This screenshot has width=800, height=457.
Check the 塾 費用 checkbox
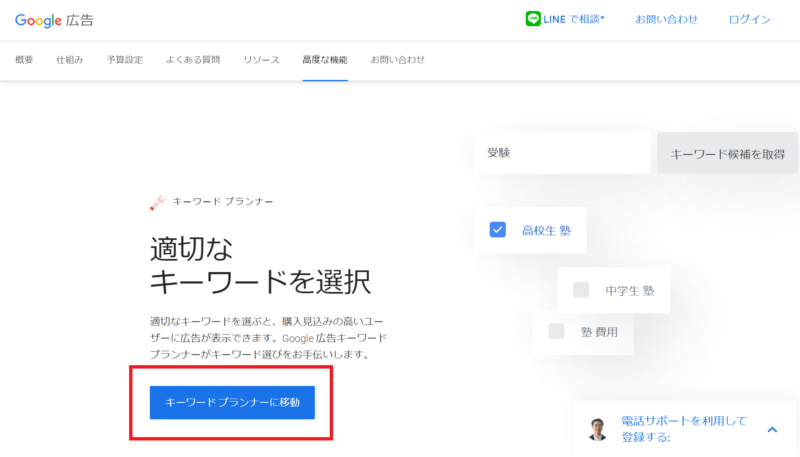click(x=556, y=331)
